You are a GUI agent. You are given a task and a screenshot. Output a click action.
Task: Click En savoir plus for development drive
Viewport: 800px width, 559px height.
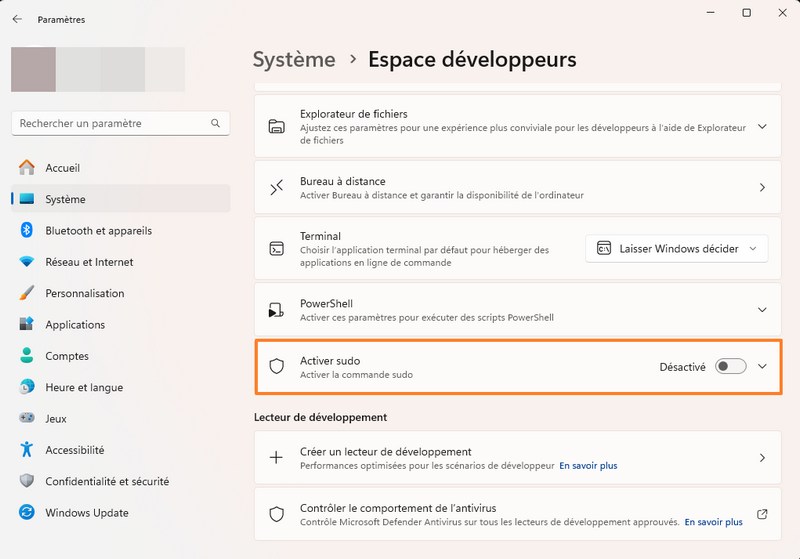coord(588,465)
